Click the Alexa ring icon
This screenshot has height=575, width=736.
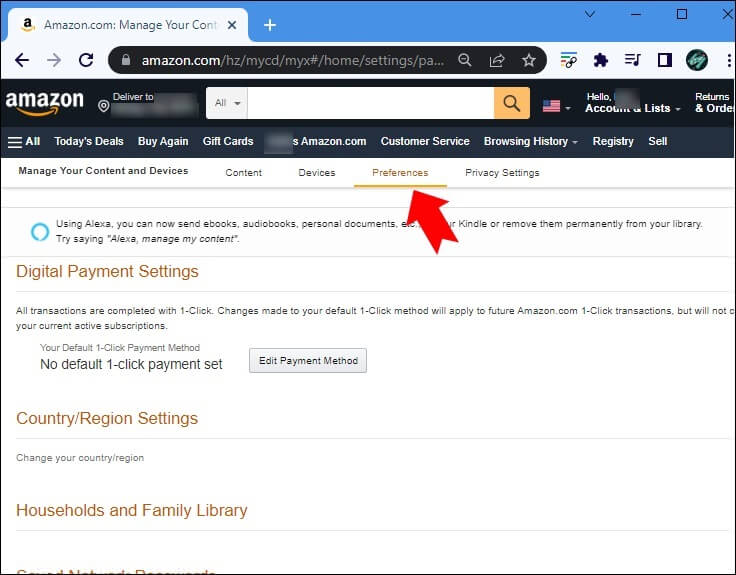pos(40,231)
